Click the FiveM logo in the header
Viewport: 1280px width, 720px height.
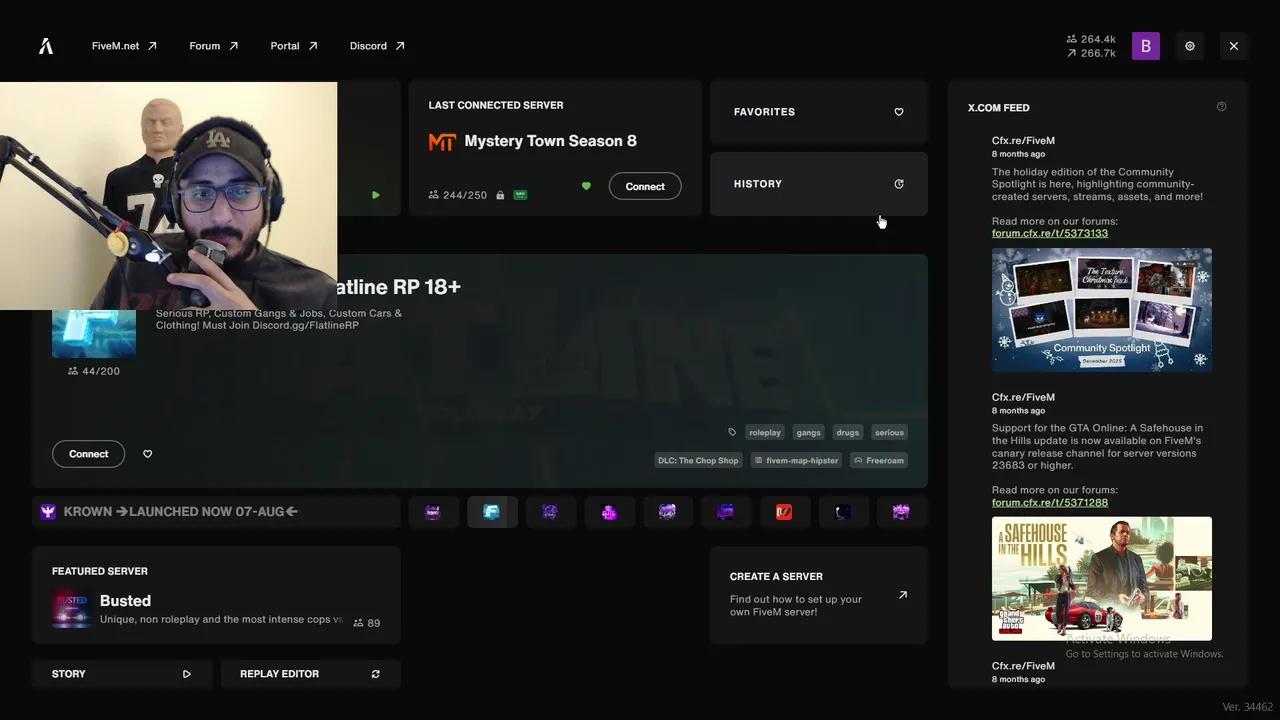coord(46,46)
